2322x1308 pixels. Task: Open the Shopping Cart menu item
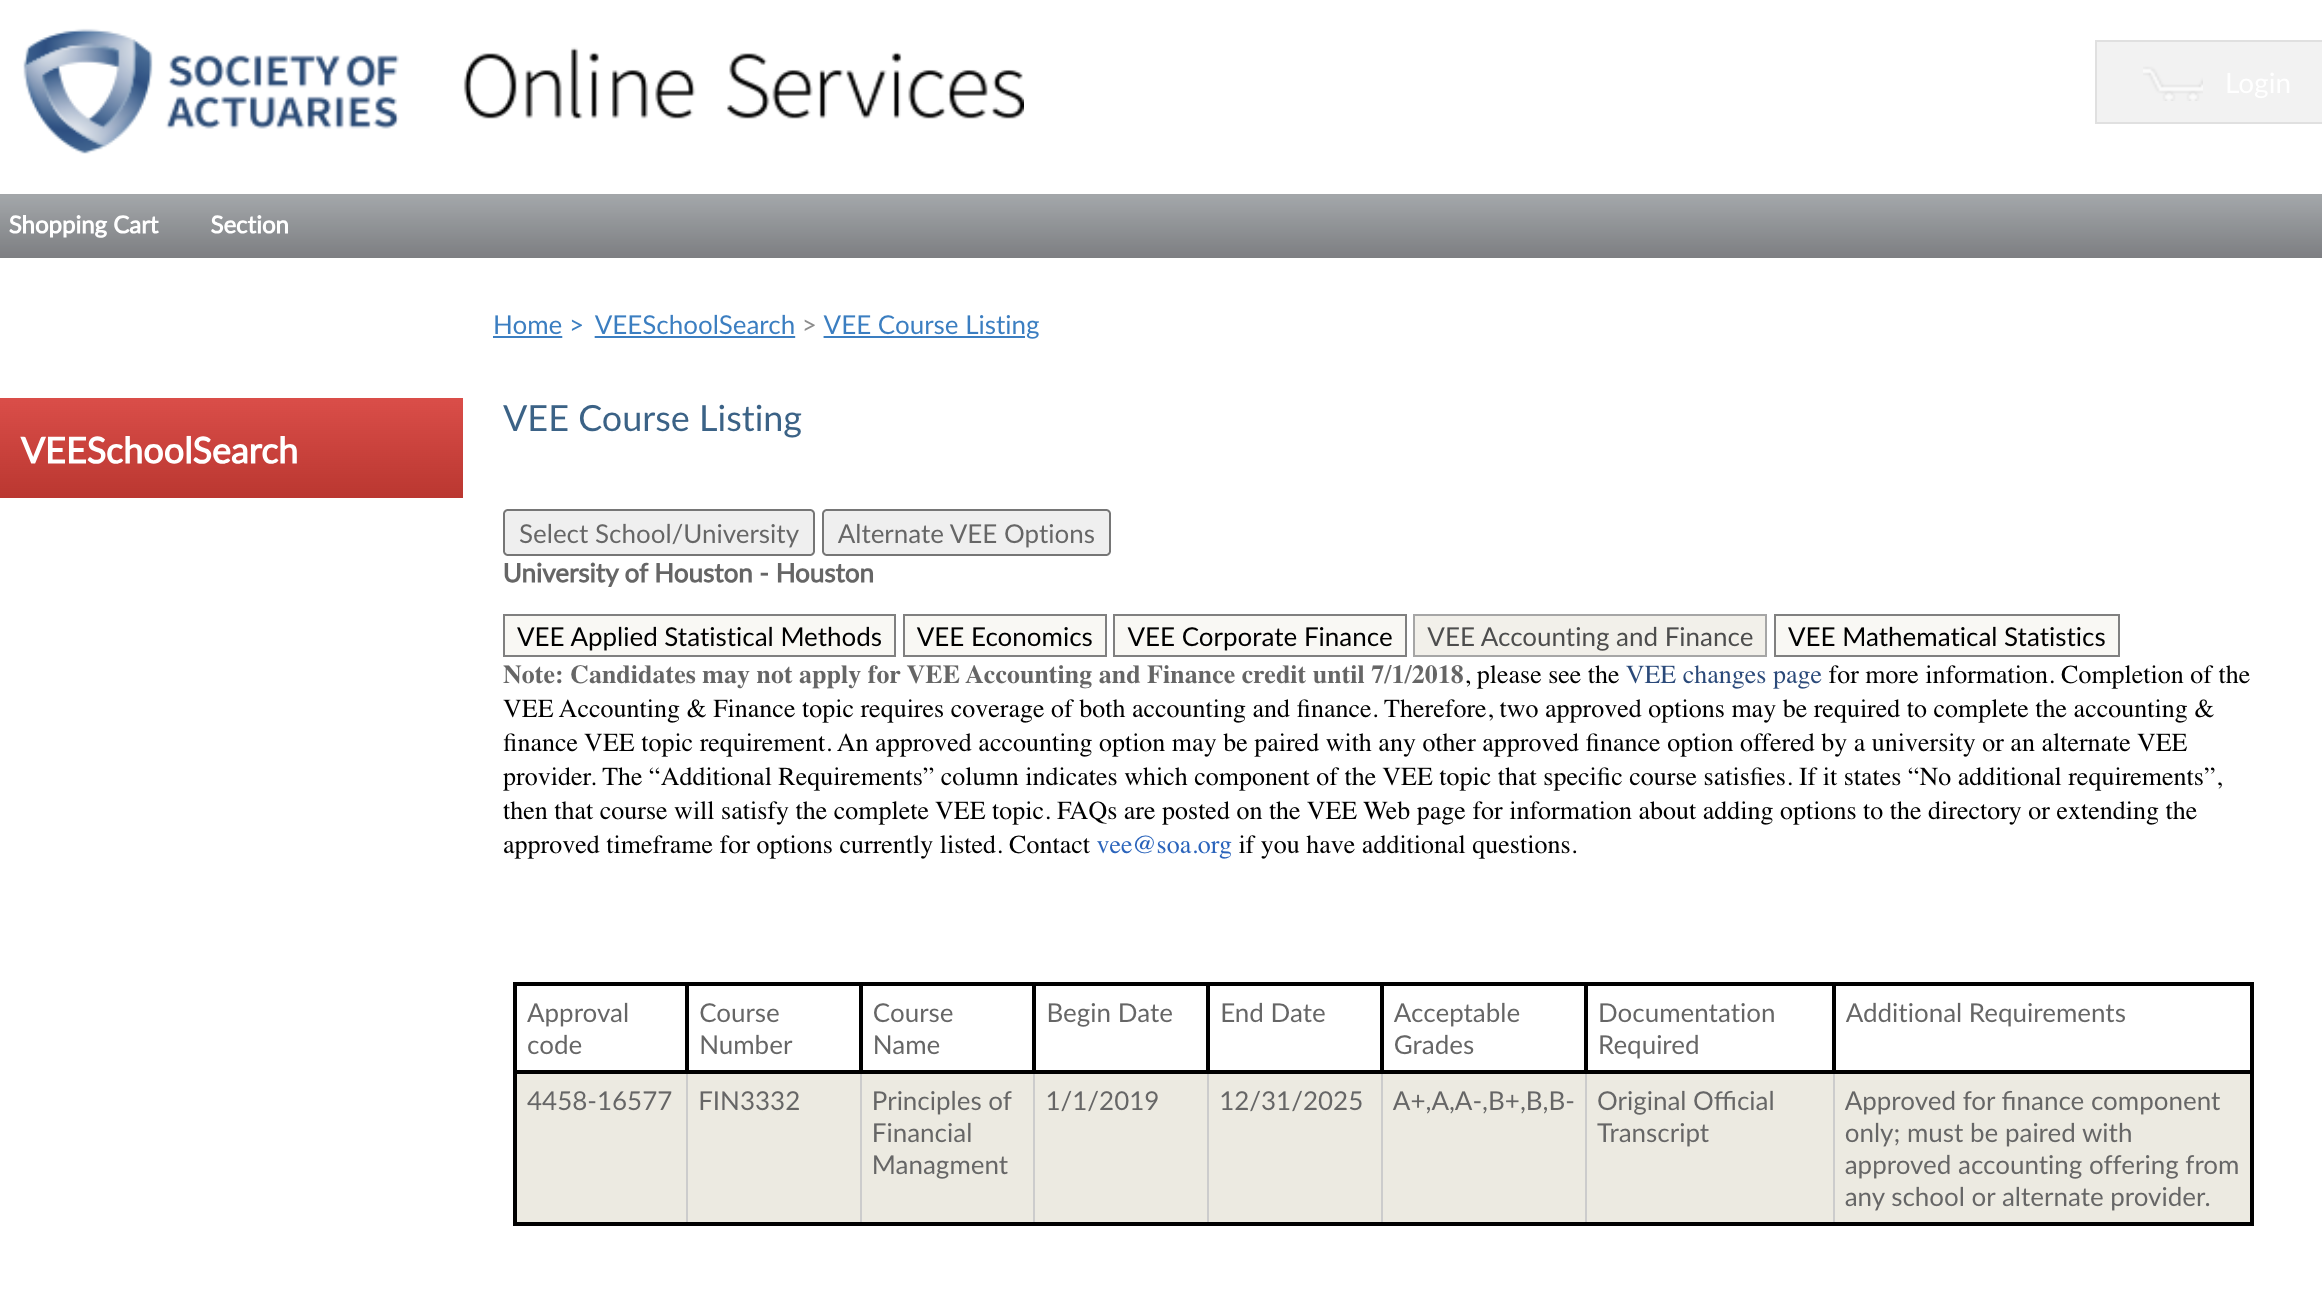84,225
